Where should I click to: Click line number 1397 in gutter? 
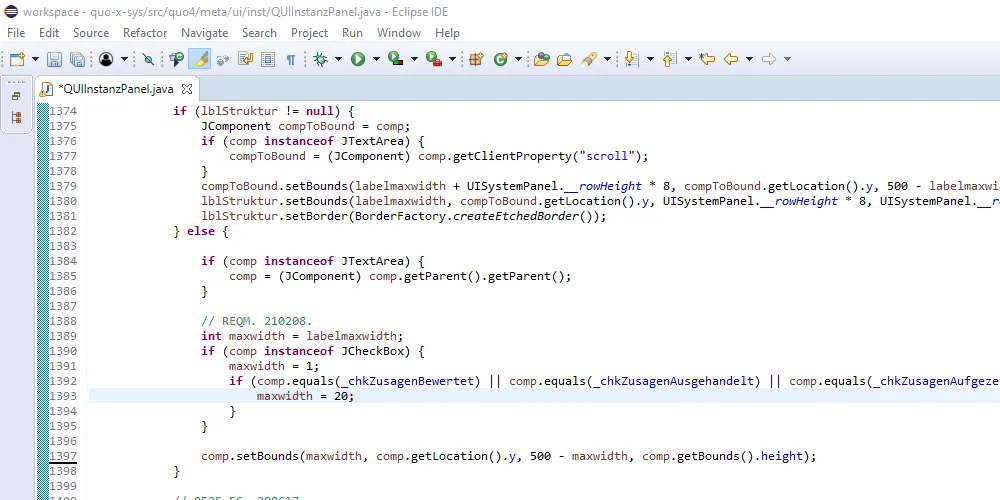[62, 456]
